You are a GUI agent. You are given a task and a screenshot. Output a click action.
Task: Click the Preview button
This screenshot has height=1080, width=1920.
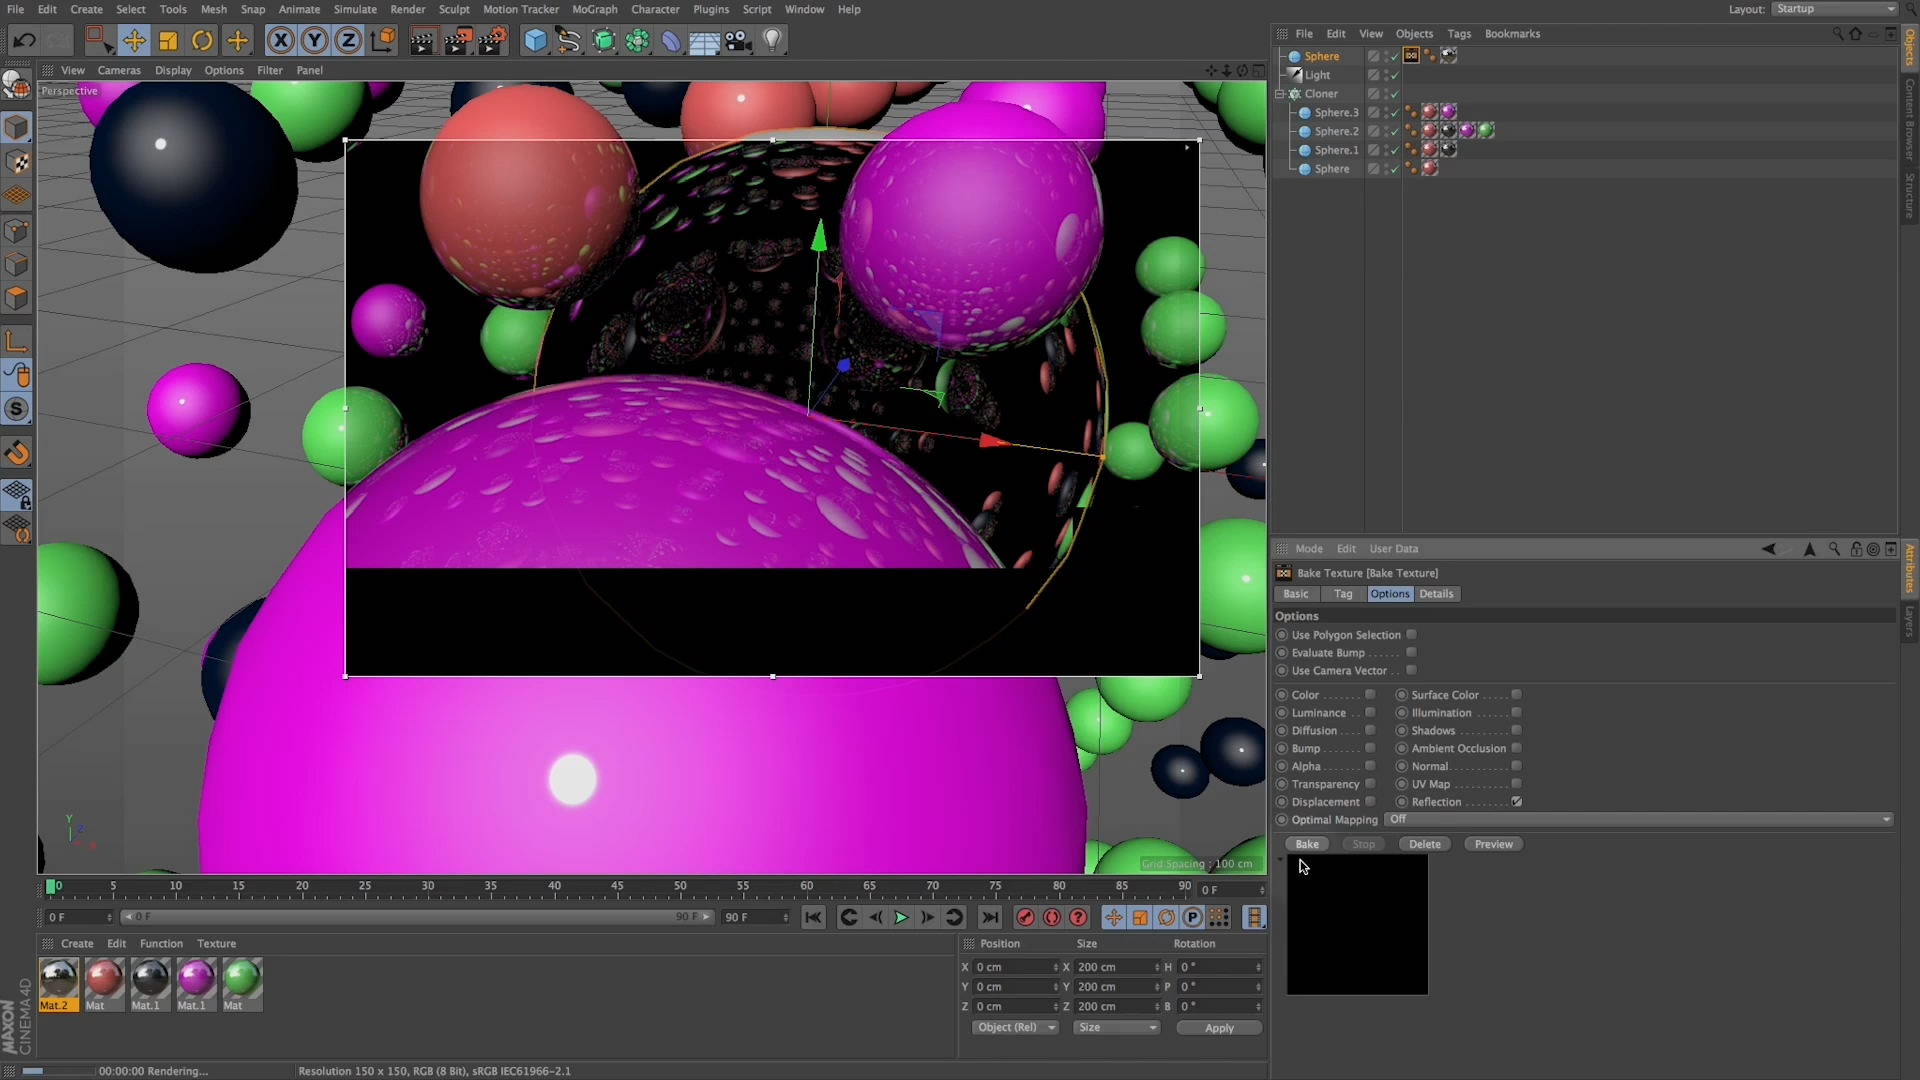[1493, 844]
